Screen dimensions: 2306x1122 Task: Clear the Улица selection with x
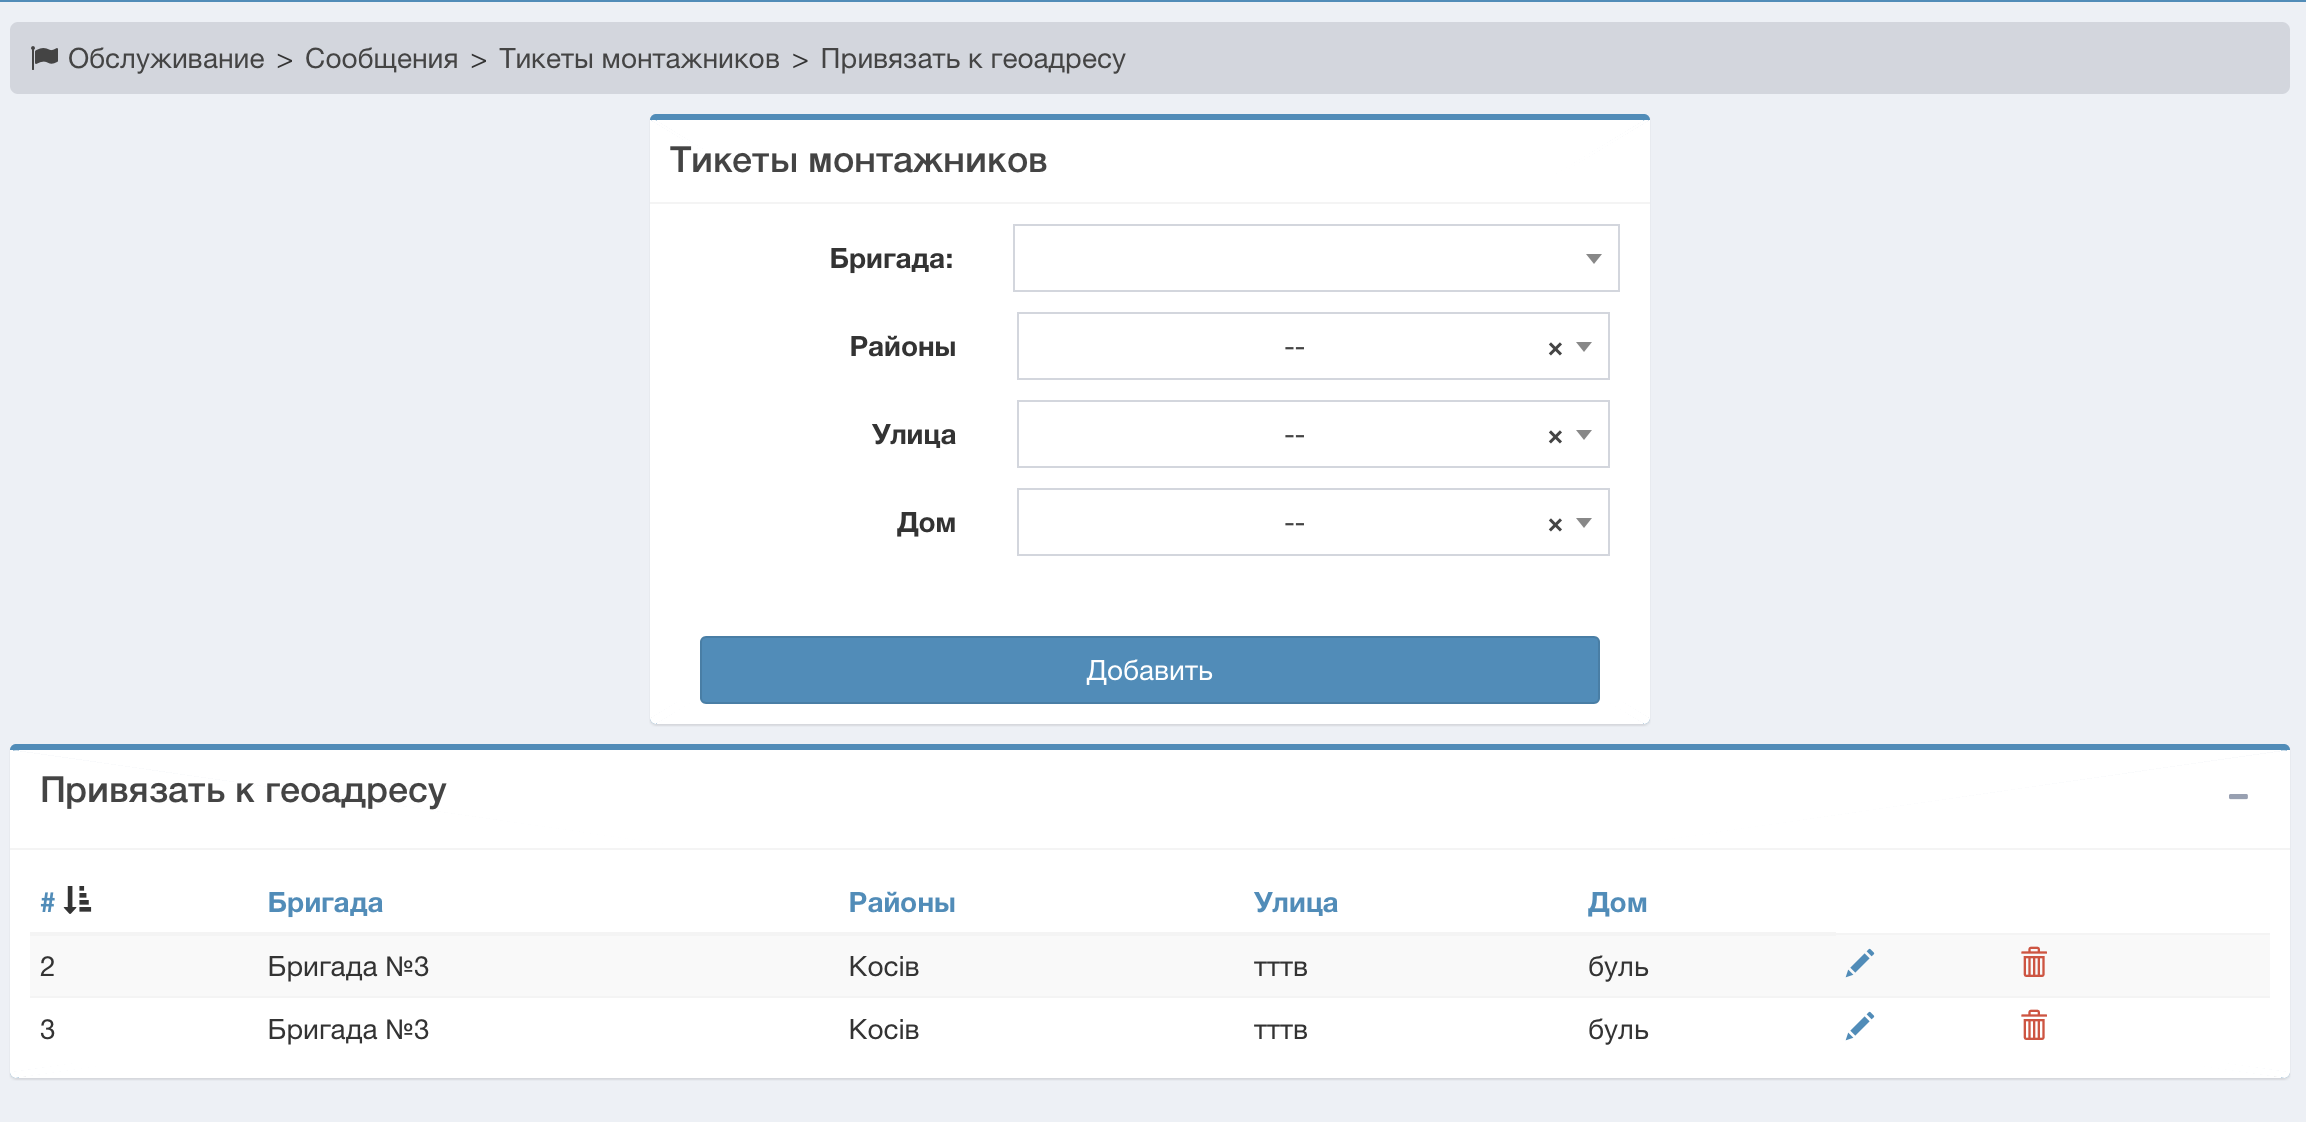1554,436
